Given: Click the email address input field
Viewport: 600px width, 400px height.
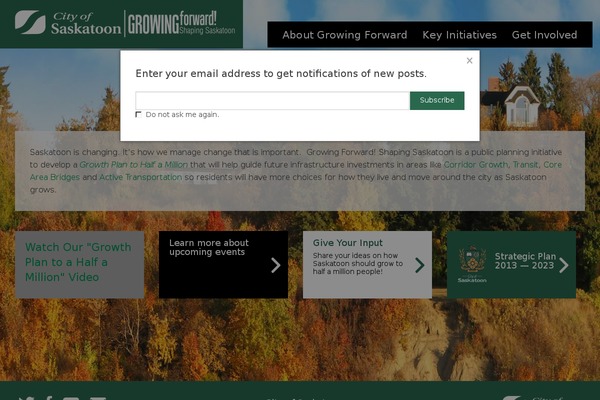Looking at the screenshot, I should (x=272, y=101).
